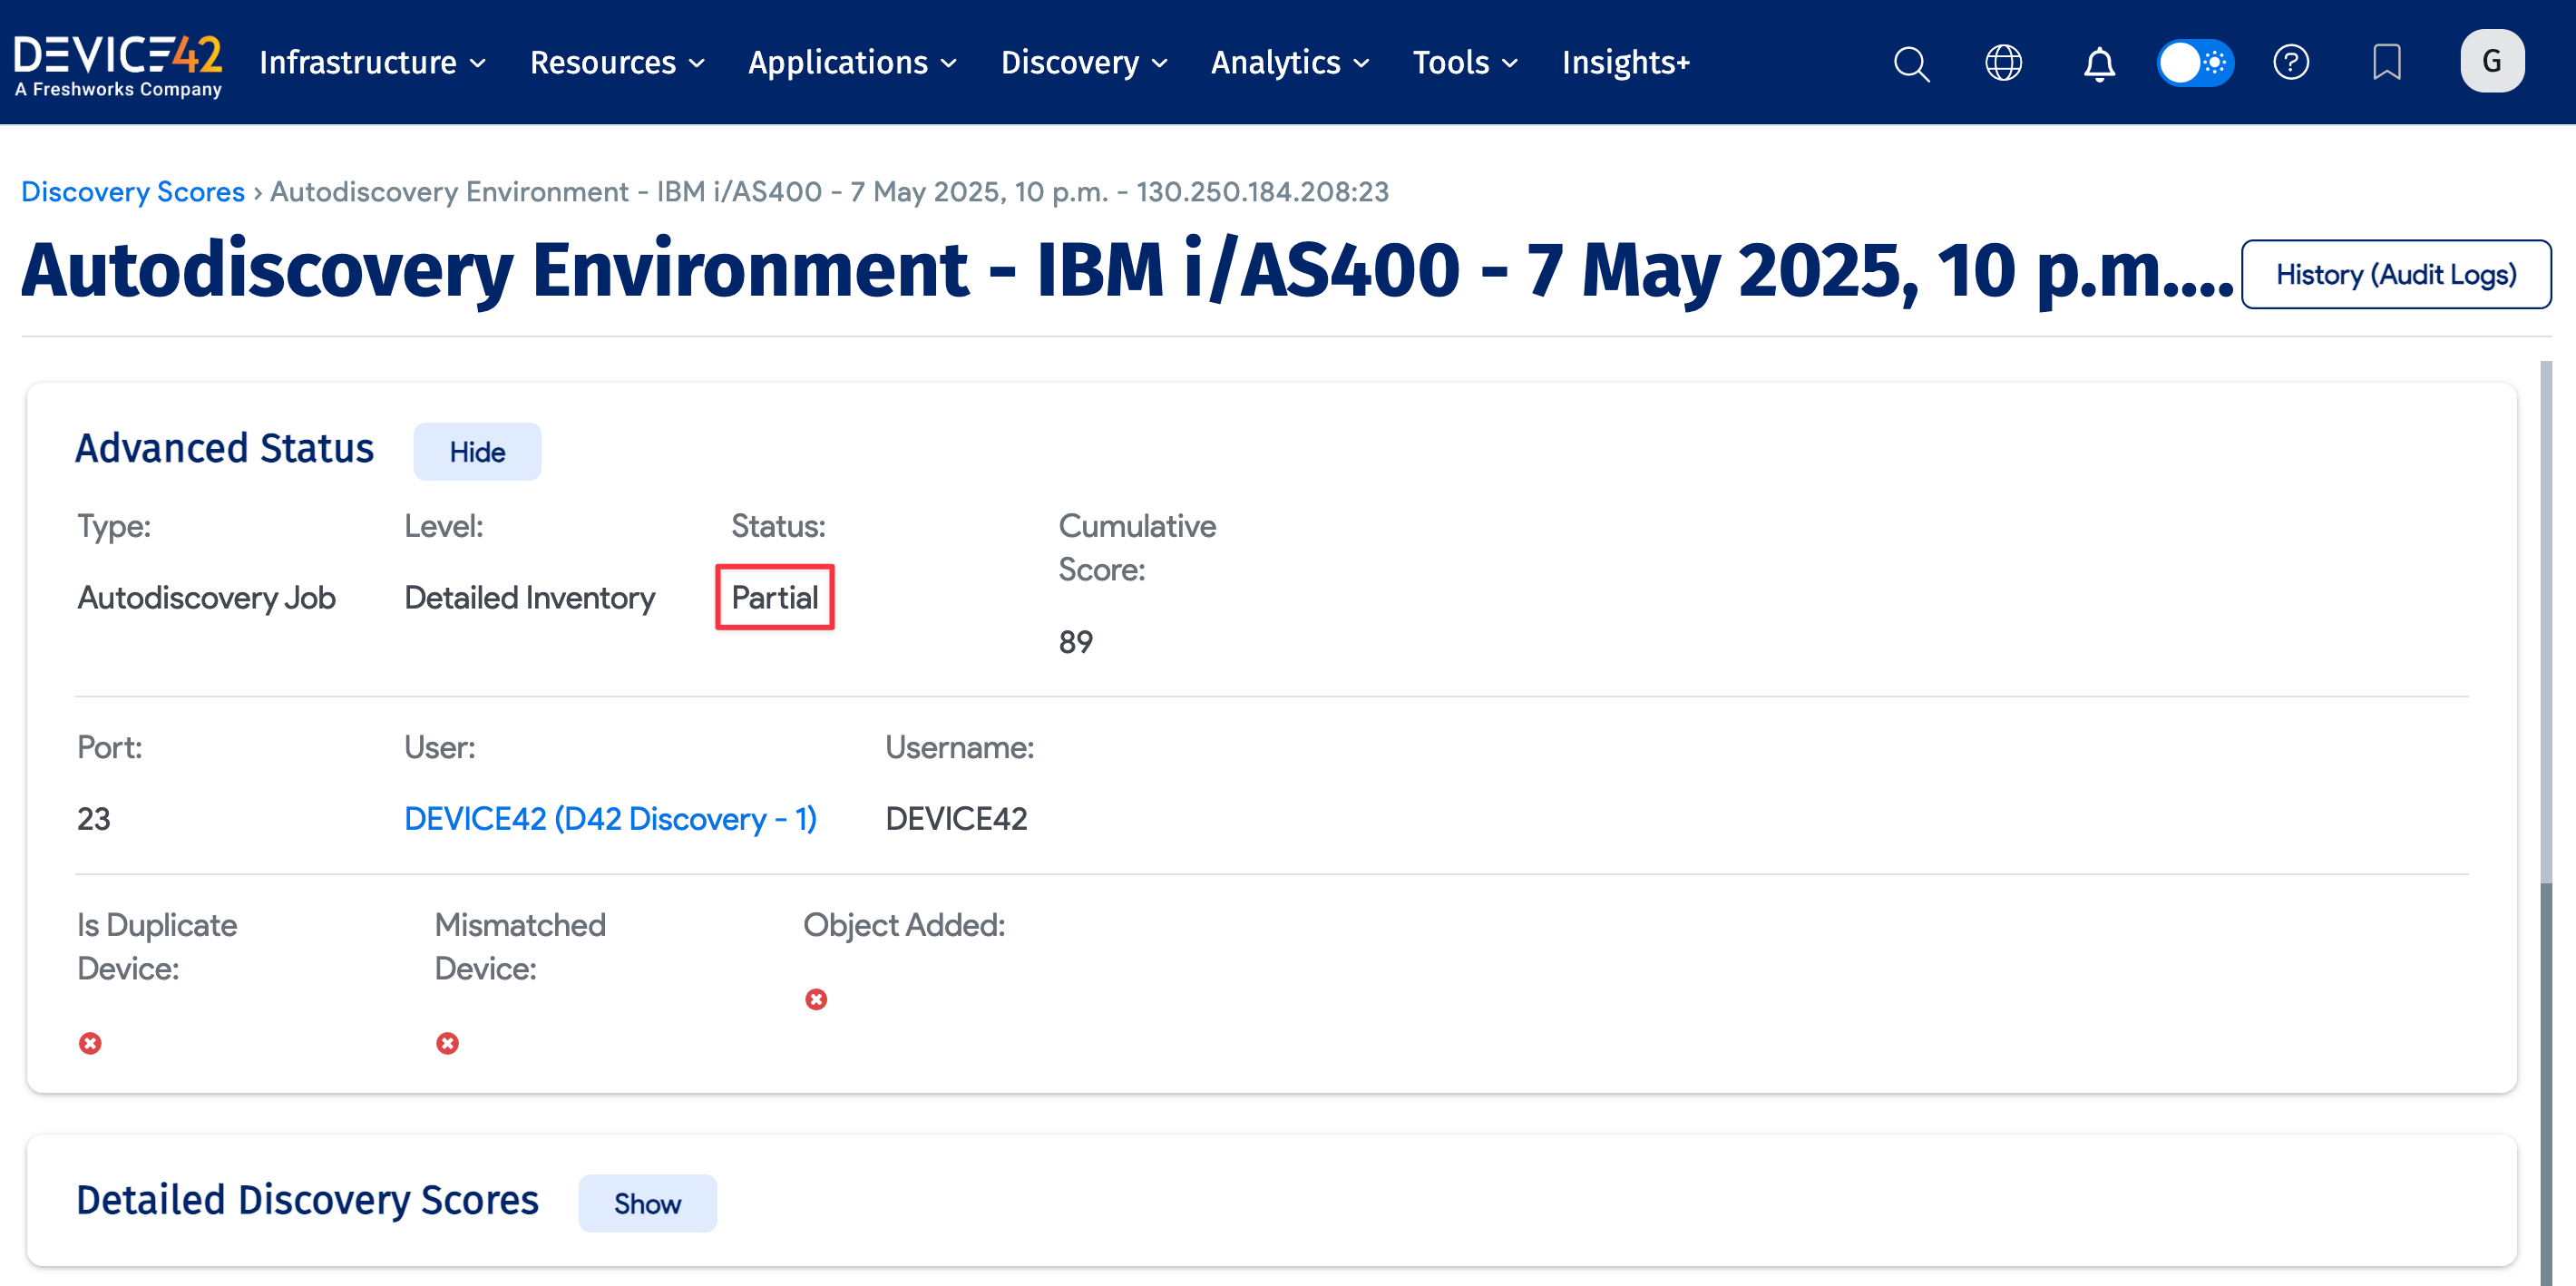Click the Object Added red X icon
This screenshot has height=1286, width=2576.
[x=816, y=999]
